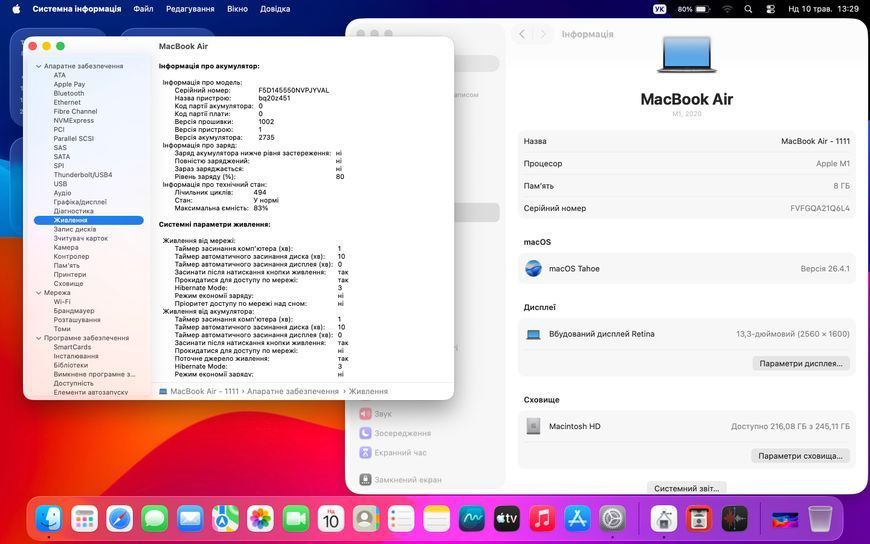Launch FaceTime from the dock
The width and height of the screenshot is (870, 544).
(296, 520)
